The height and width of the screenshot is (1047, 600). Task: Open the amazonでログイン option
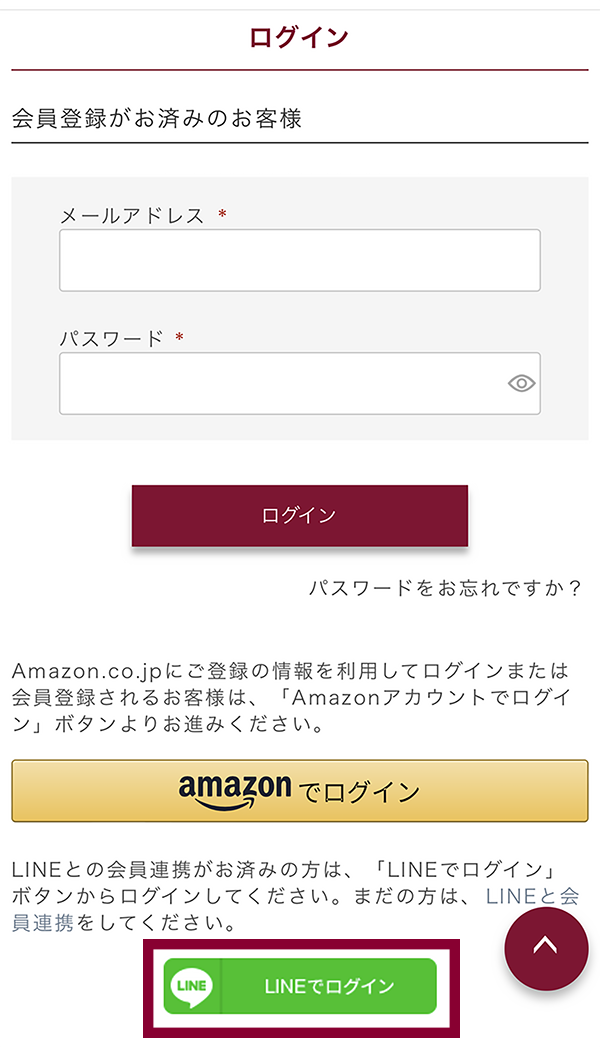[300, 790]
